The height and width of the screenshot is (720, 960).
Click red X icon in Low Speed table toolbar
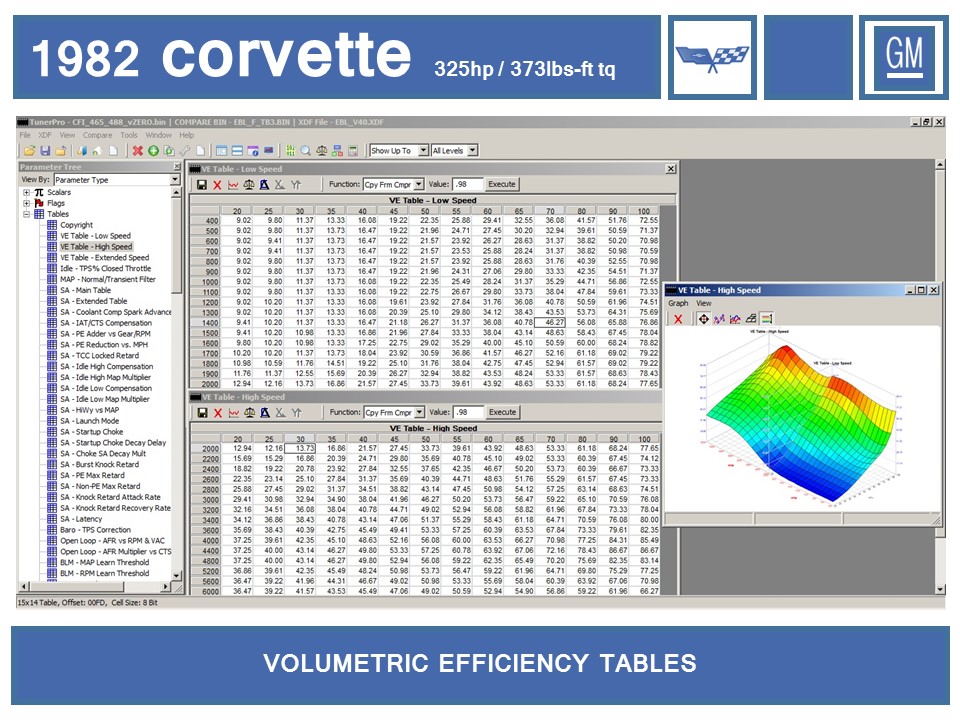(x=217, y=185)
